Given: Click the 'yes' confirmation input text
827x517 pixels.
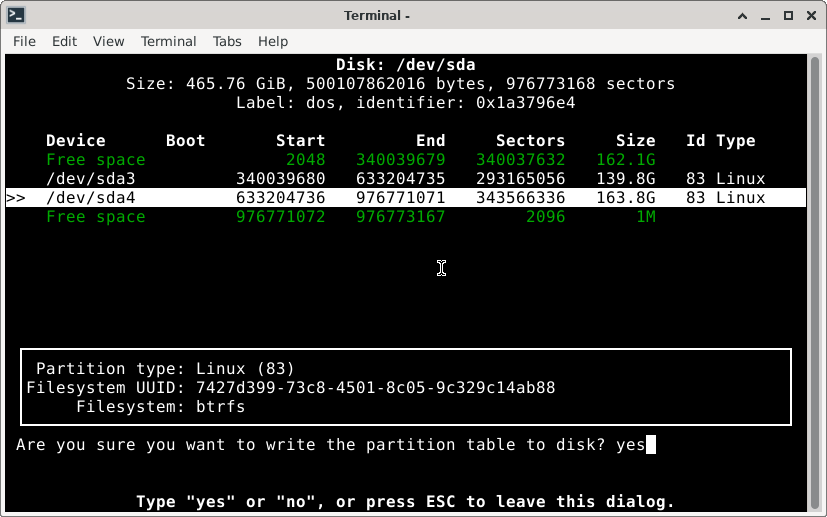Looking at the screenshot, I should pyautogui.click(x=630, y=445).
